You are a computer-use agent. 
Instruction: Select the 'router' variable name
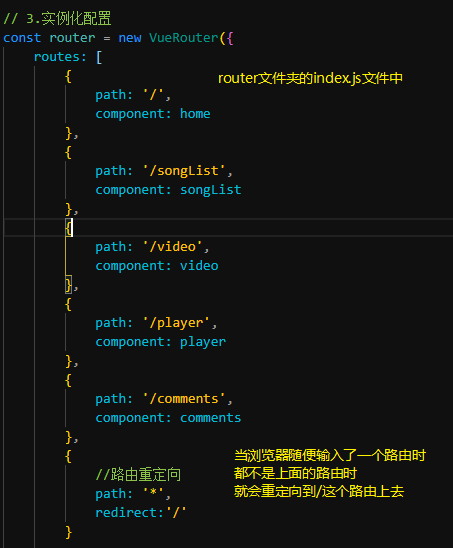point(72,38)
